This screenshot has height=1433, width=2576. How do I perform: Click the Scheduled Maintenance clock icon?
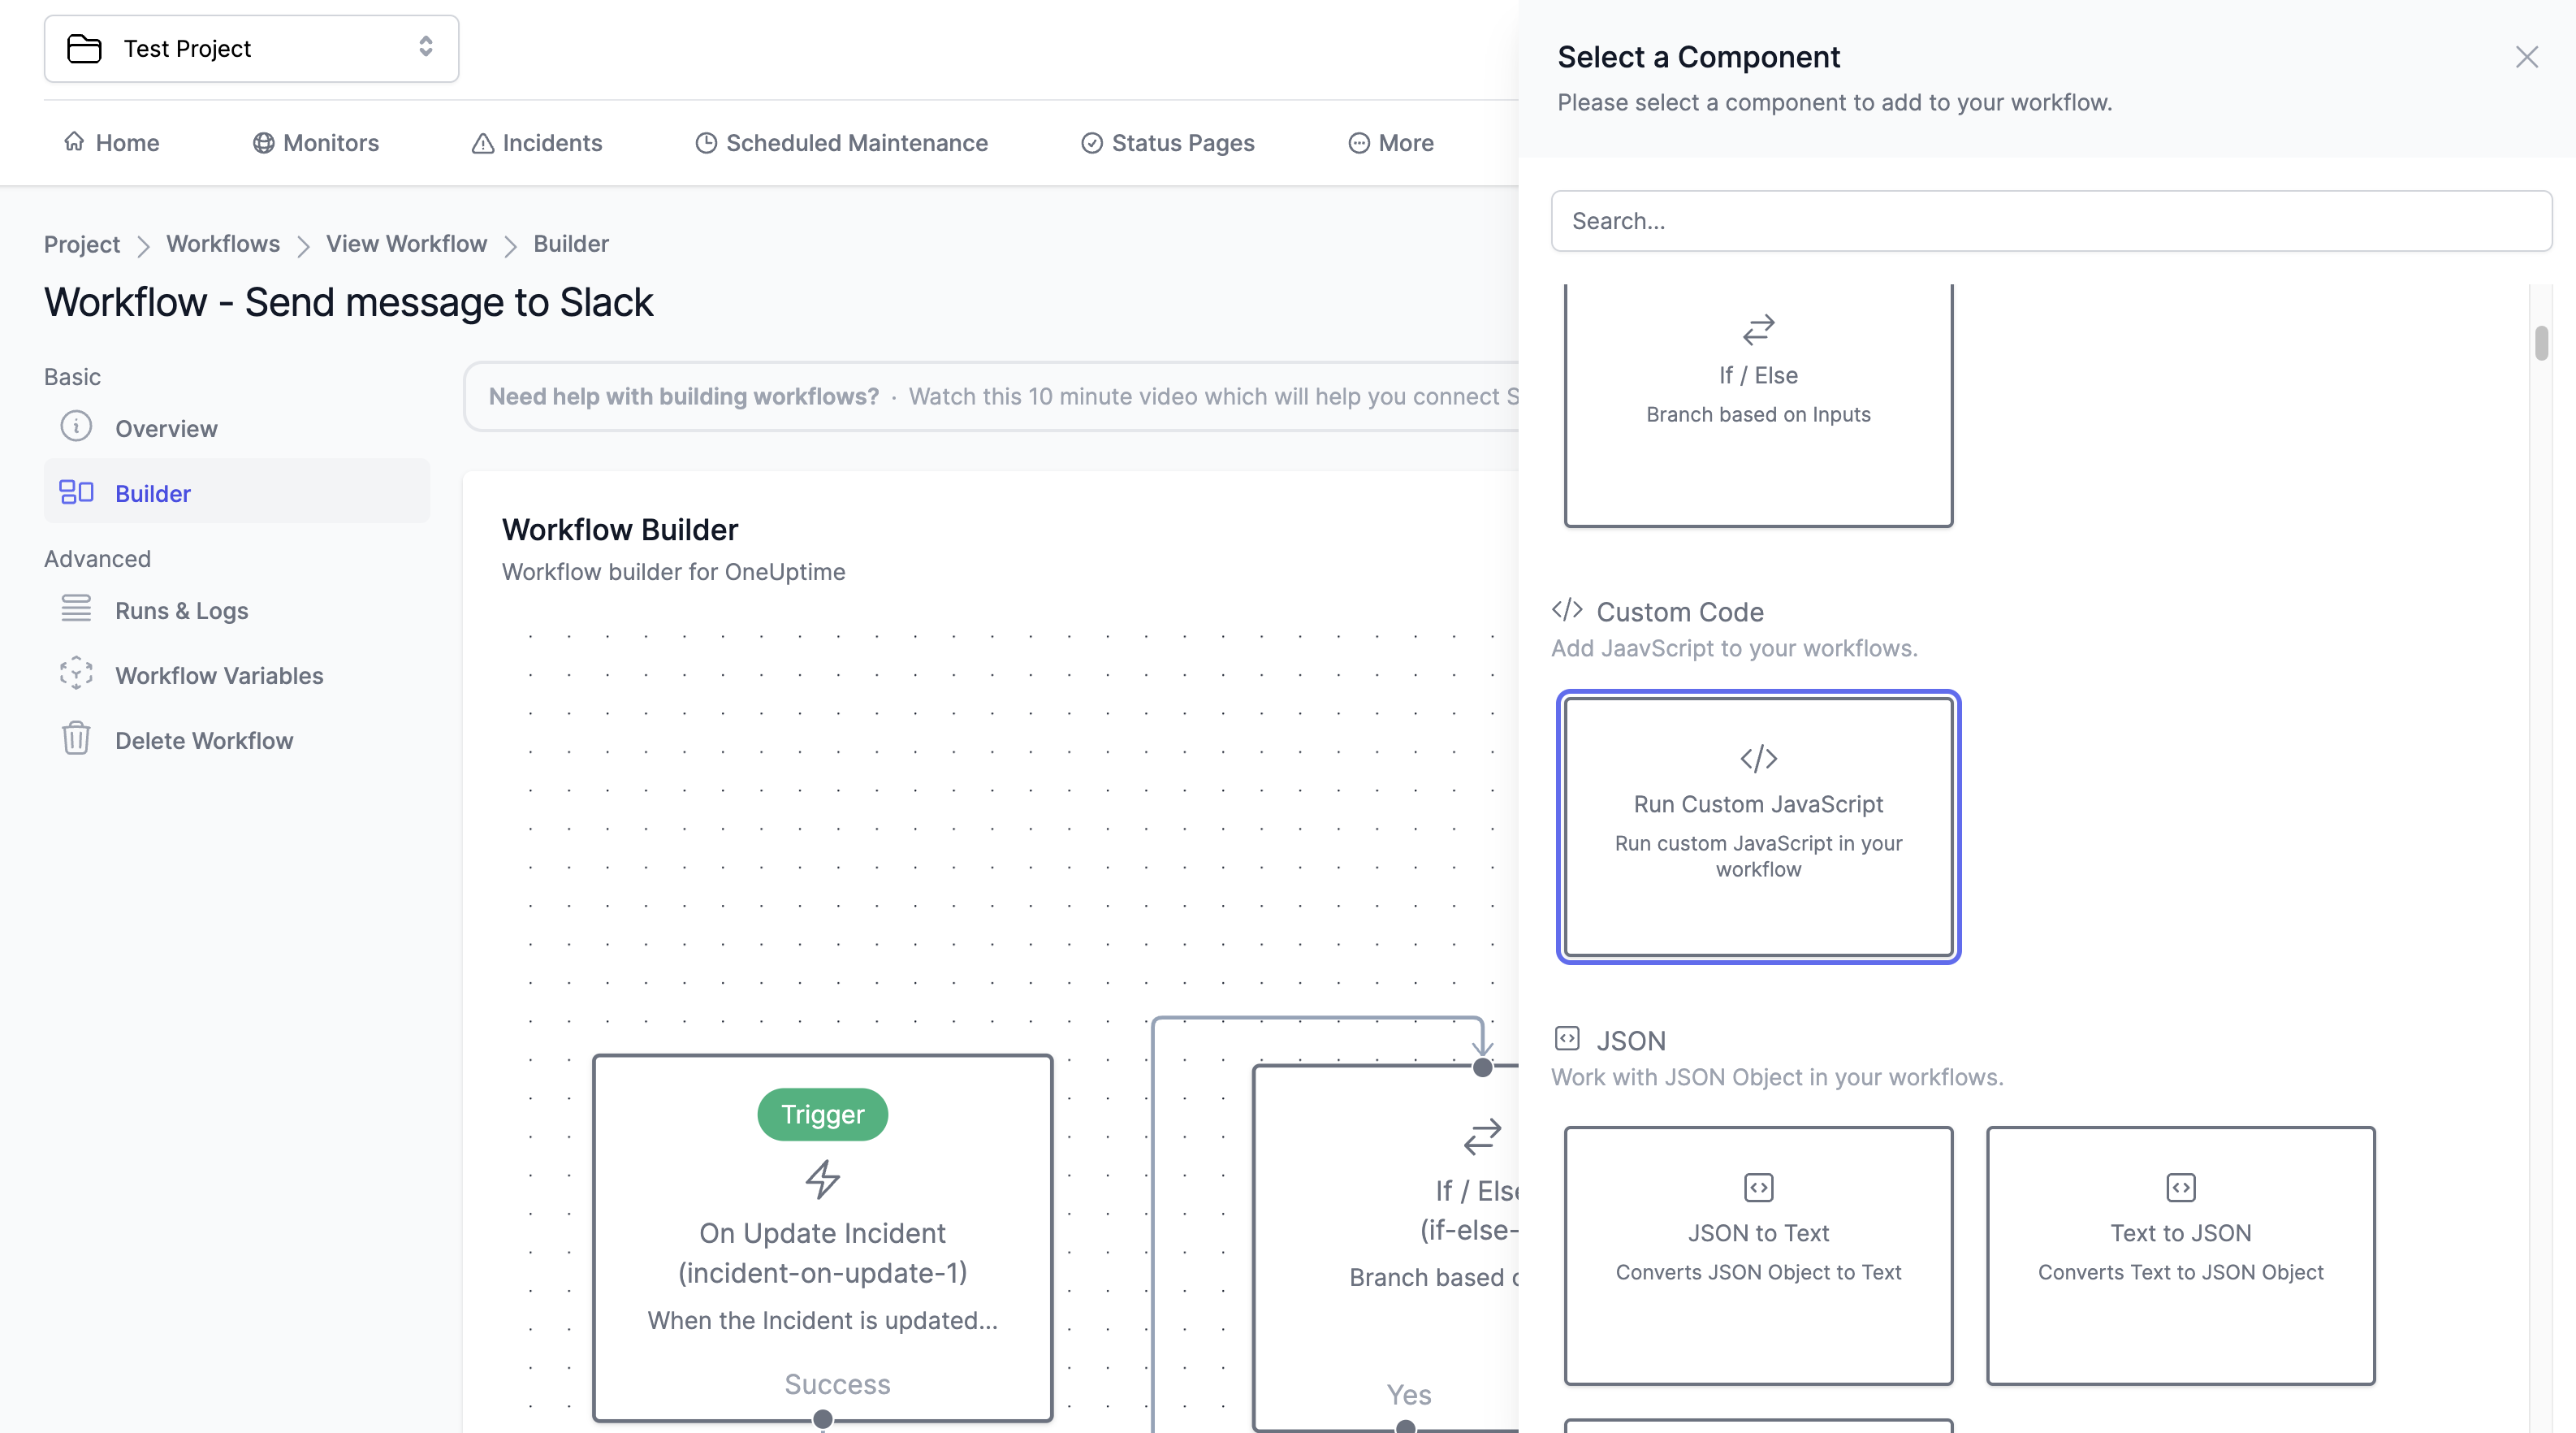[706, 143]
